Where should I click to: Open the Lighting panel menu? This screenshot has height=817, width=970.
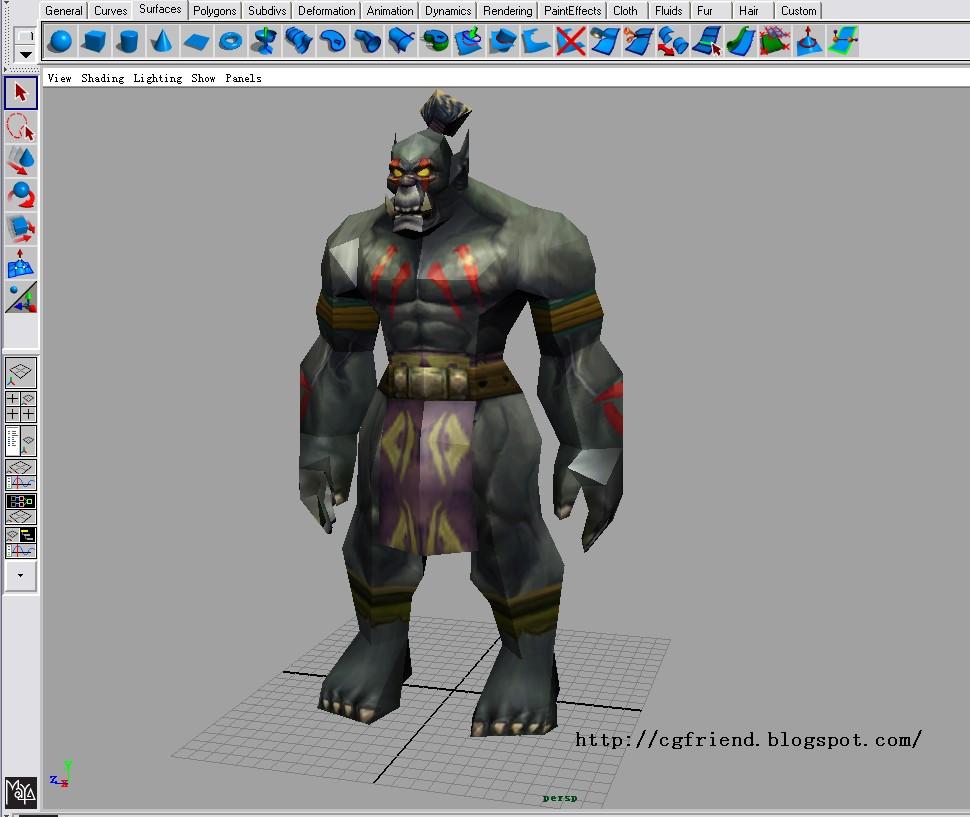coord(158,78)
